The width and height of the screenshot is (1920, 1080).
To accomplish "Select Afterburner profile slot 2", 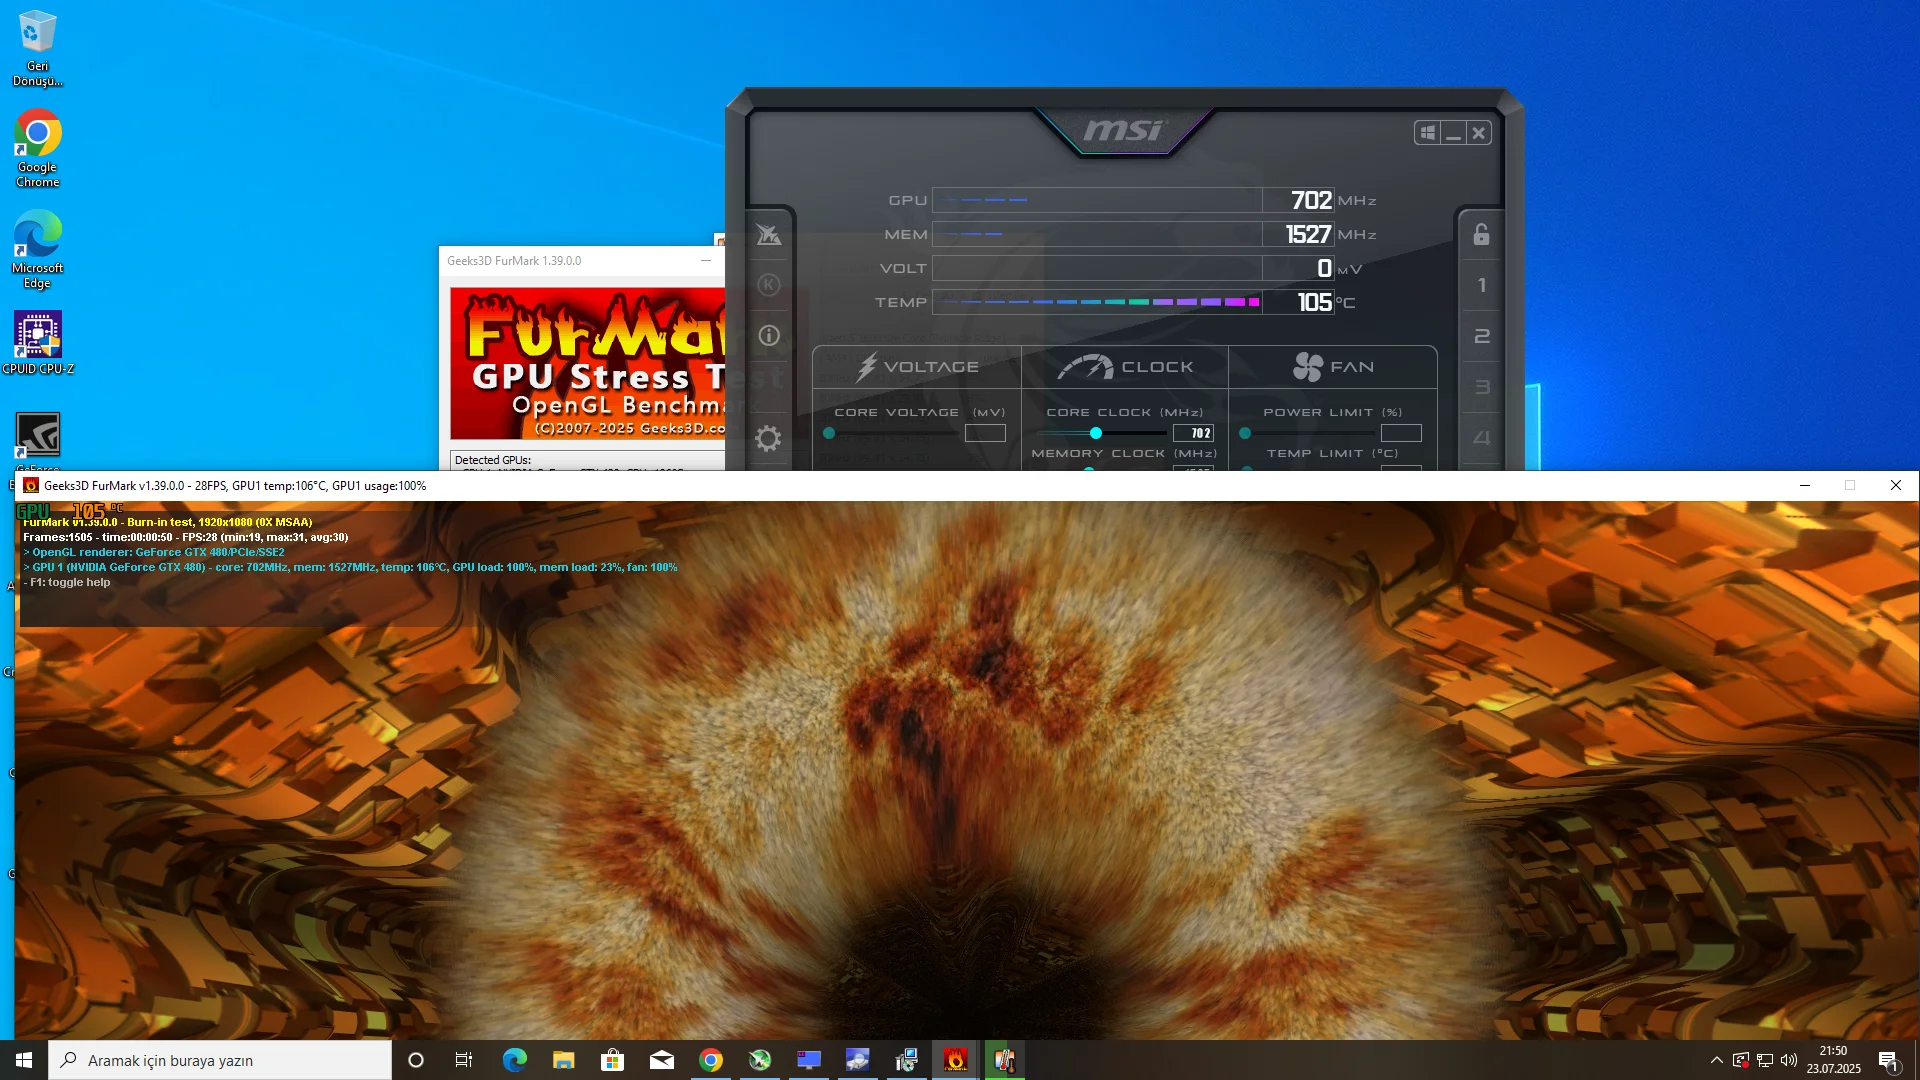I will 1481,336.
